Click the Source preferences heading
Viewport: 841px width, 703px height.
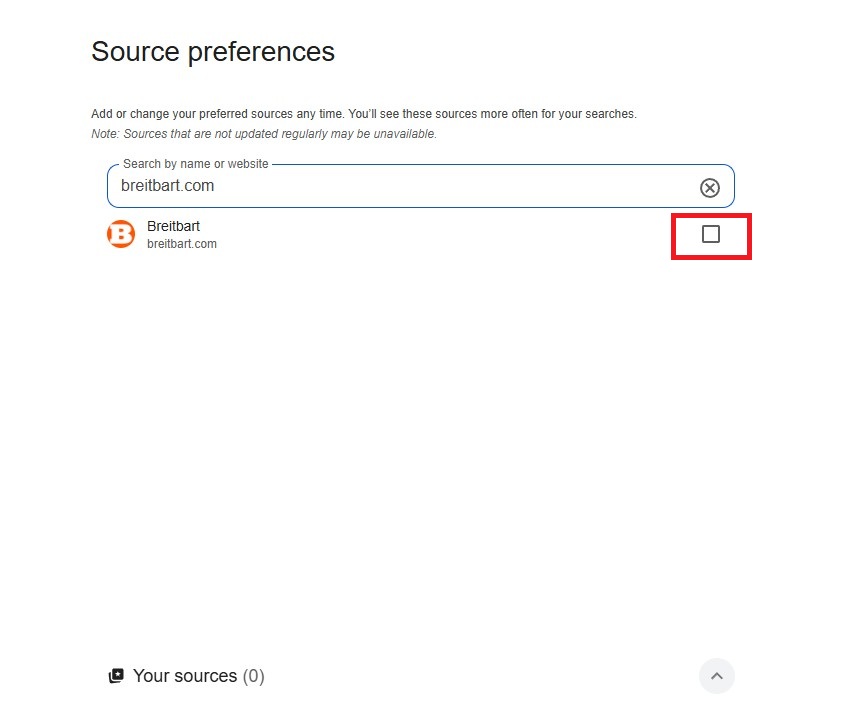212,51
